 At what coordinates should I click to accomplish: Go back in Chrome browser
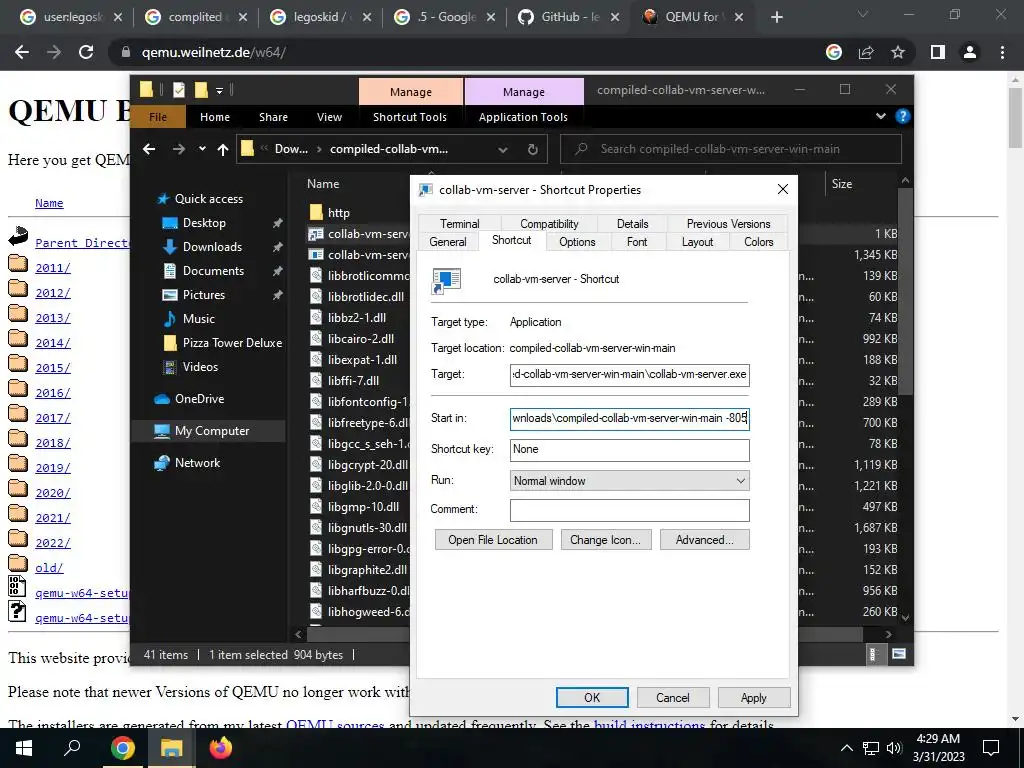22,52
